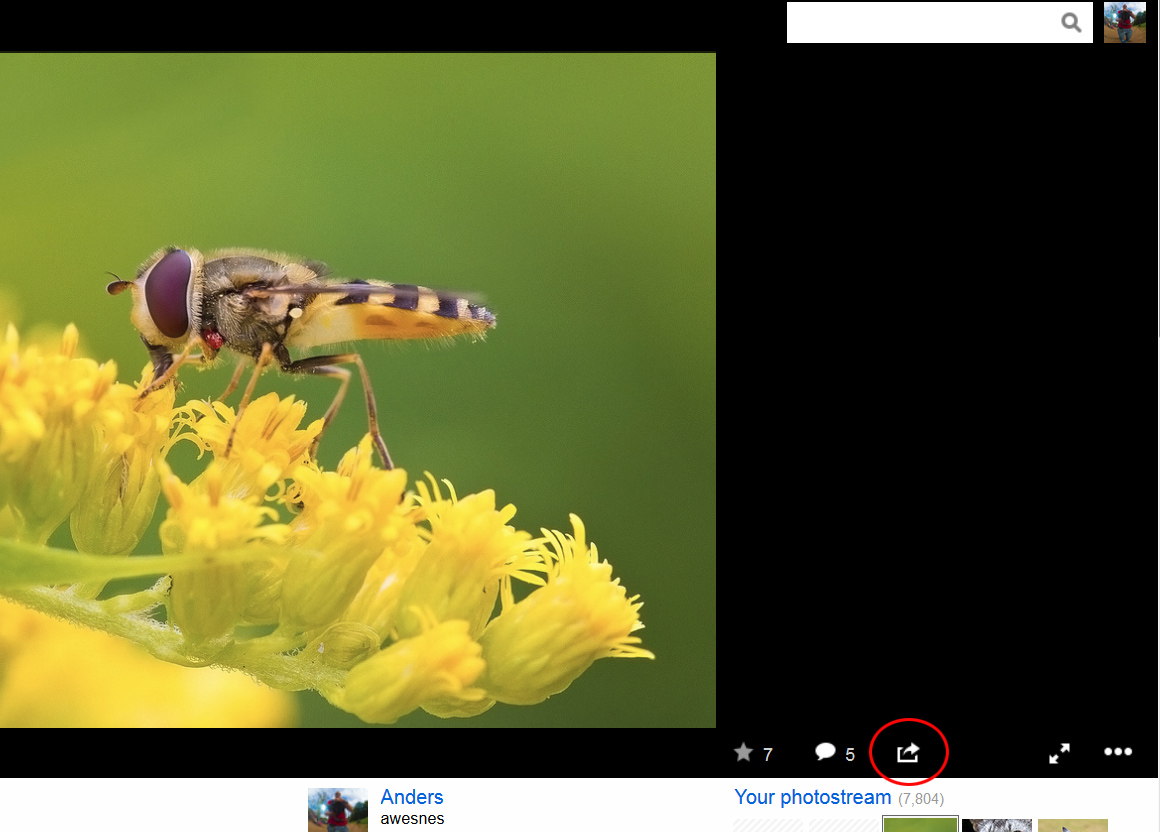Open comments via the speech bubble icon
This screenshot has height=832, width=1160.
[x=825, y=752]
